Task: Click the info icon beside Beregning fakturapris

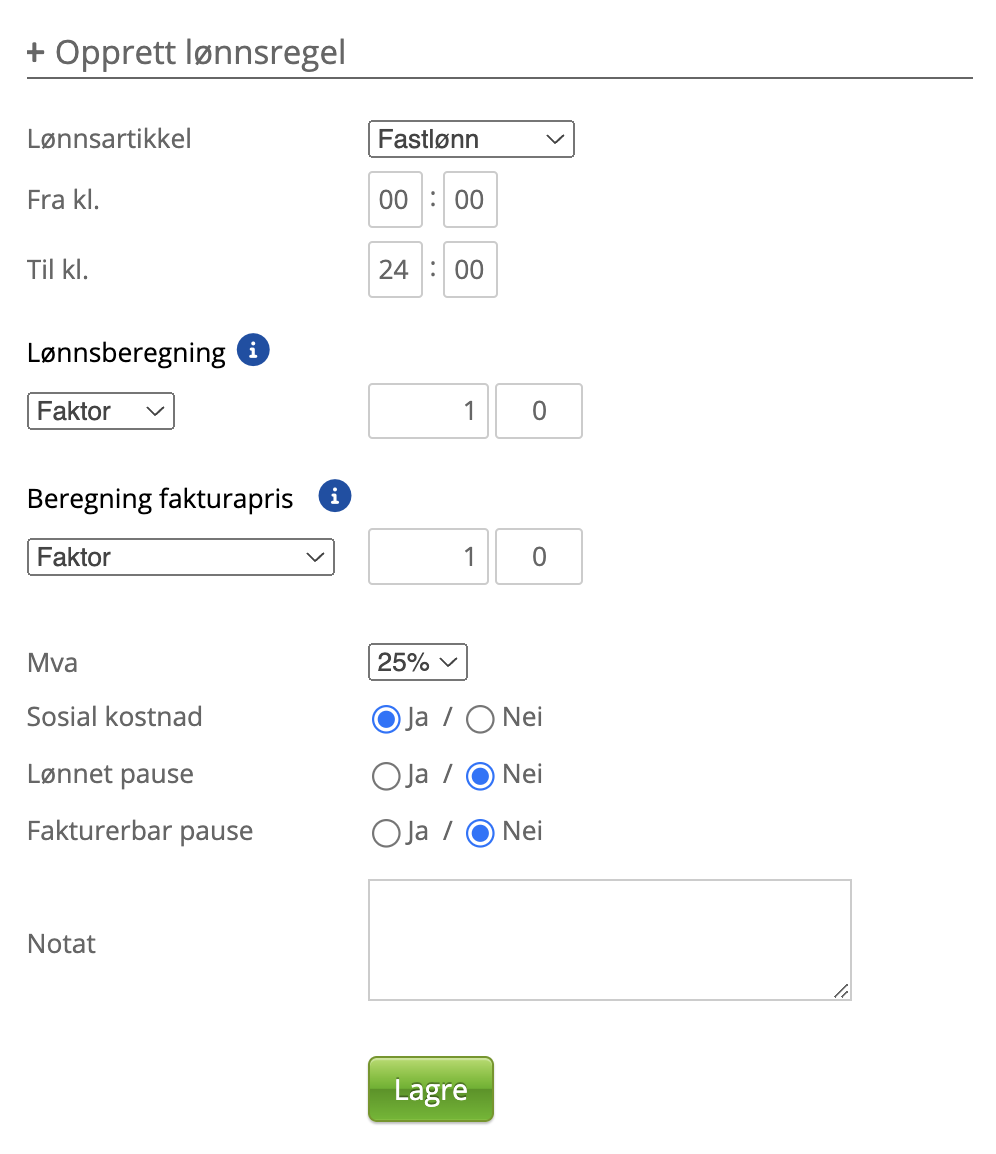Action: [335, 496]
